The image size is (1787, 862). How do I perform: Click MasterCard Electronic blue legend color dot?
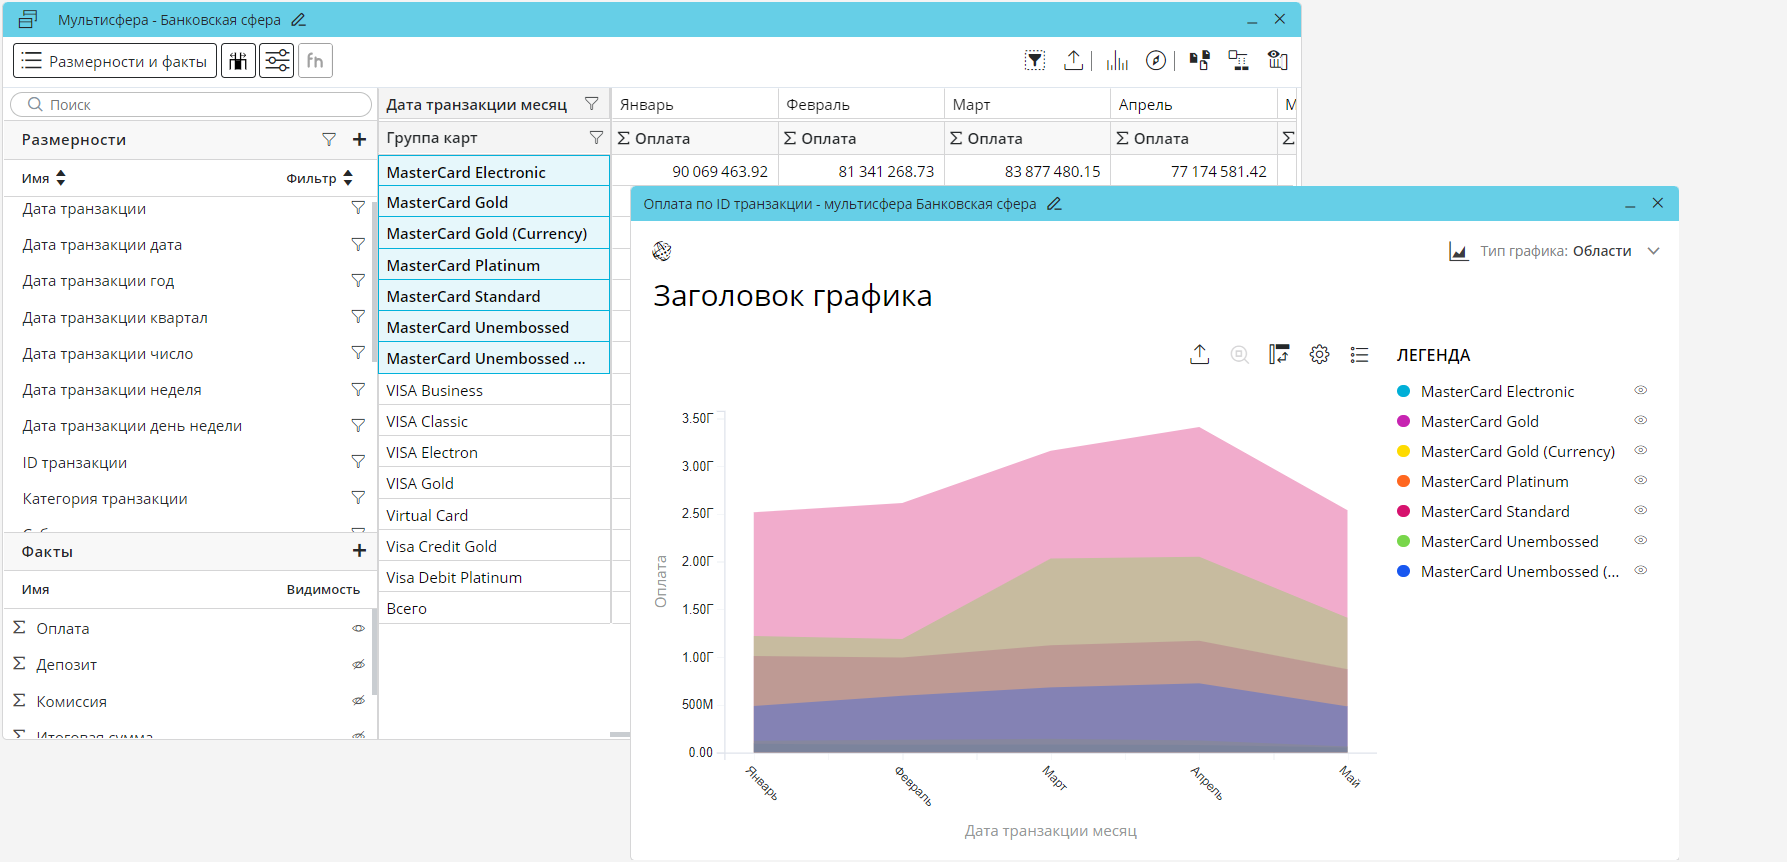click(1403, 391)
